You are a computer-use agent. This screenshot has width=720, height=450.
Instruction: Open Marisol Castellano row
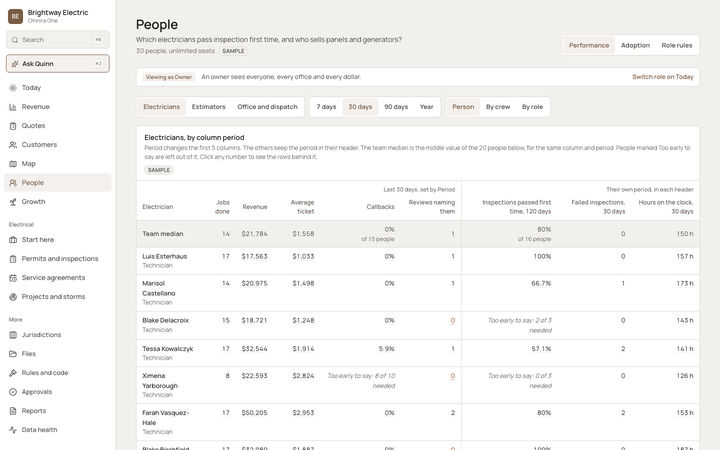click(x=418, y=293)
